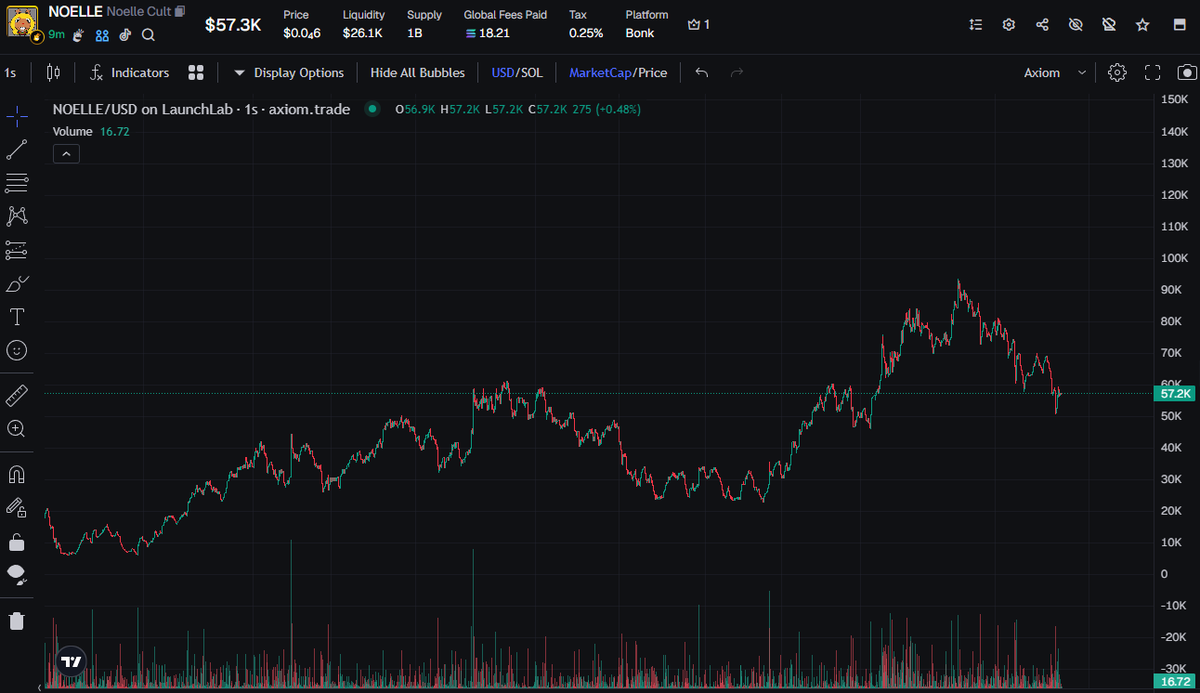This screenshot has width=1200, height=693.
Task: Open the long position forecasting tool
Action: tap(17, 250)
